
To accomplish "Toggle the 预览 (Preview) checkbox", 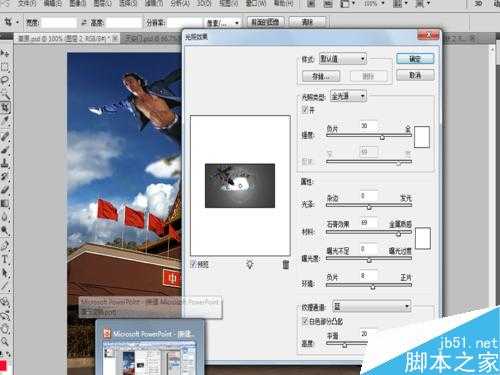I will click(193, 264).
